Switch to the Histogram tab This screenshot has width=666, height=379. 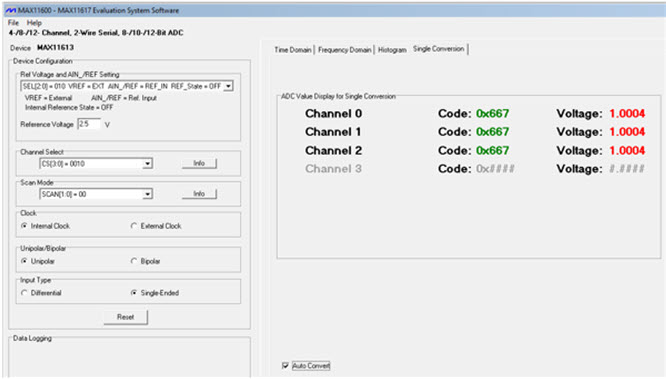tap(392, 50)
